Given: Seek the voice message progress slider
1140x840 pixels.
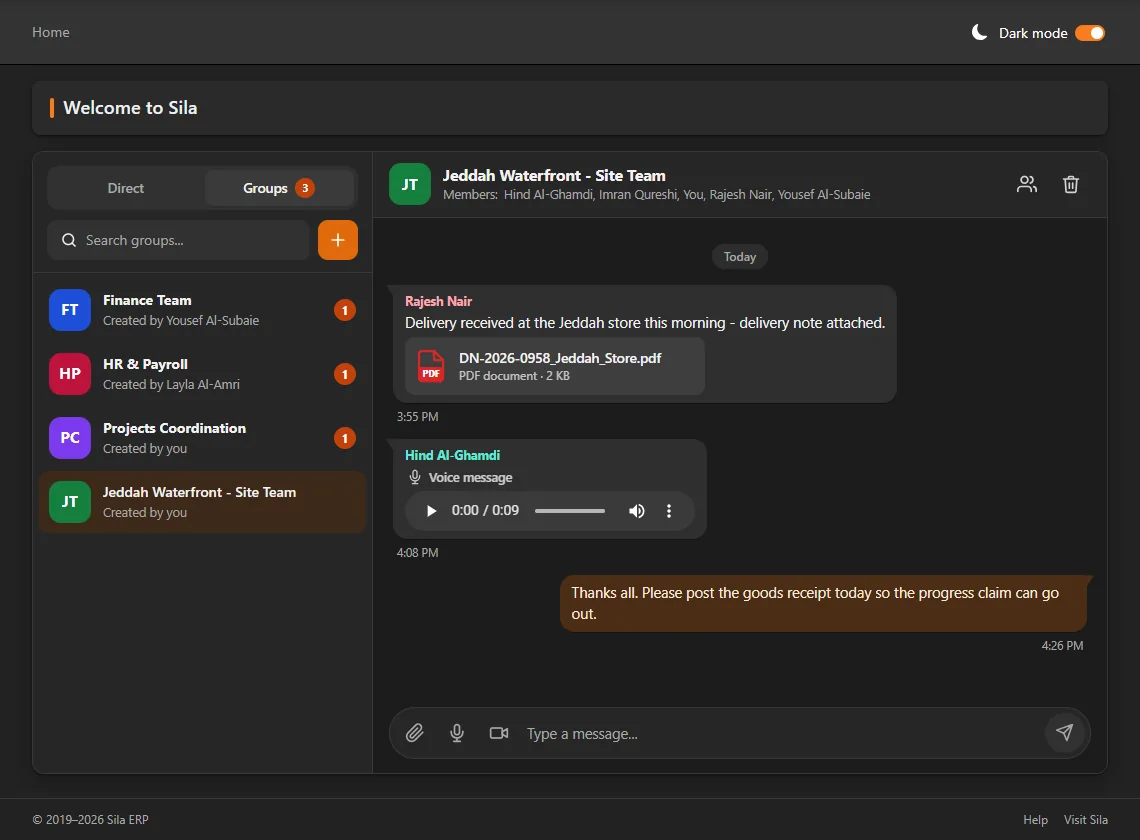Looking at the screenshot, I should coord(570,511).
